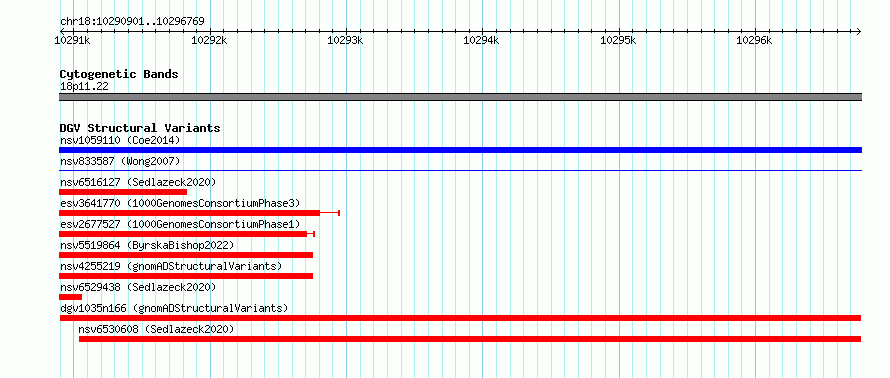Open variant label dgv1035n166 (gnomADStructuralVariants)
This screenshot has height=378, width=890.
pos(174,308)
